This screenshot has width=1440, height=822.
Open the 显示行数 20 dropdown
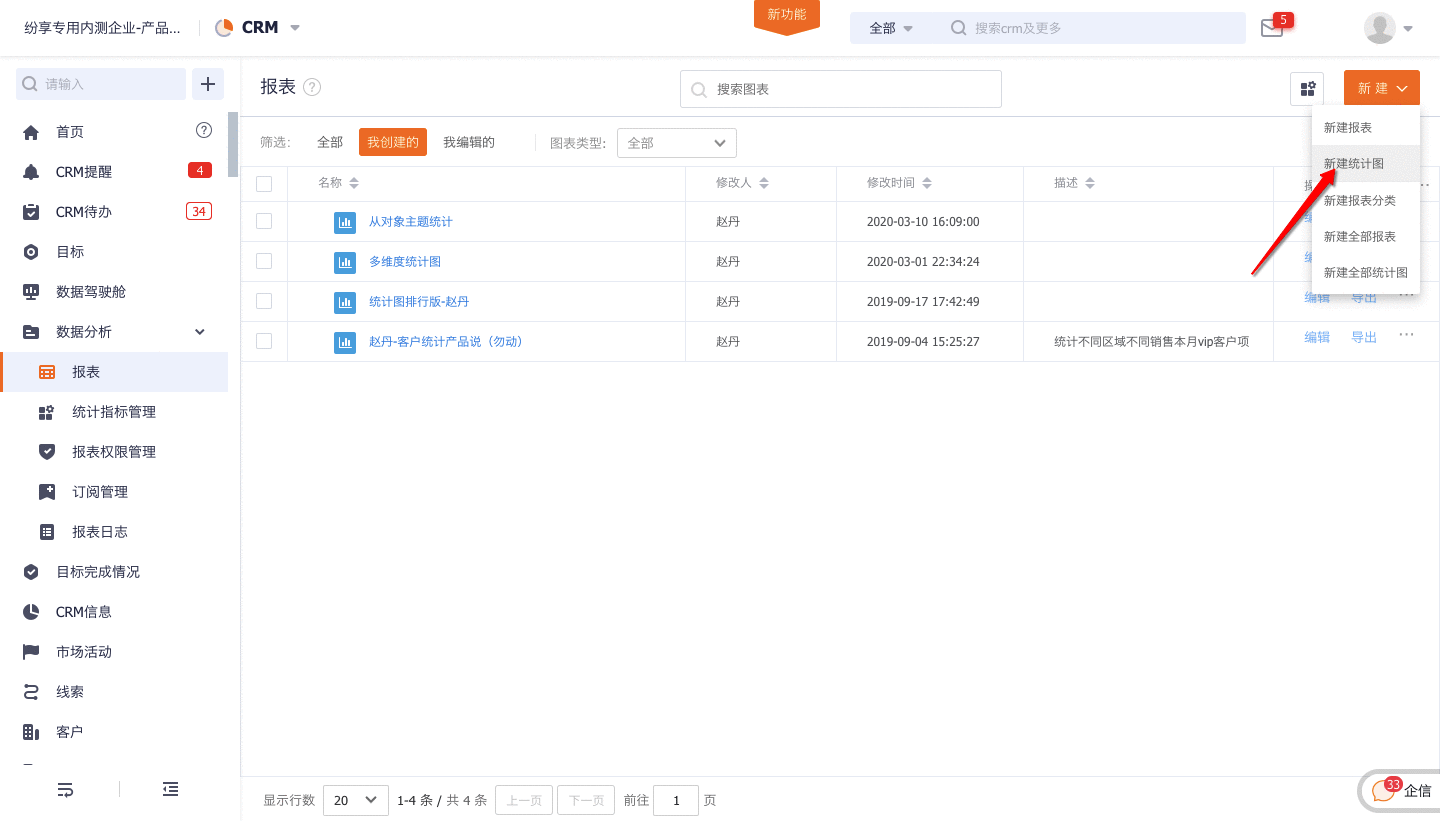tap(356, 800)
